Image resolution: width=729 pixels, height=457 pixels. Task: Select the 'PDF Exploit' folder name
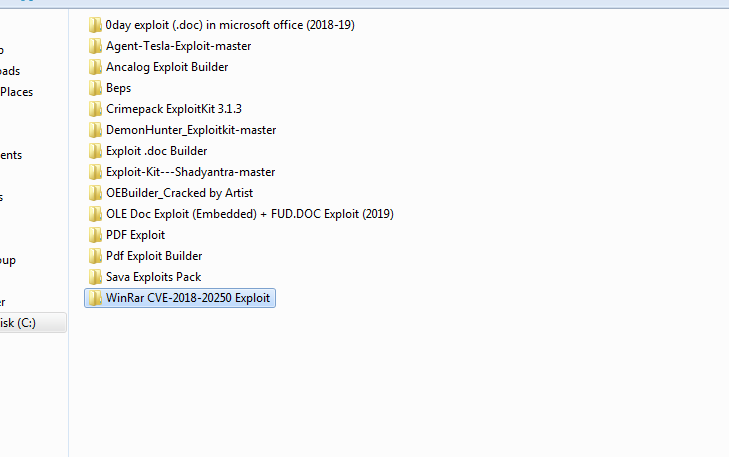pos(135,235)
